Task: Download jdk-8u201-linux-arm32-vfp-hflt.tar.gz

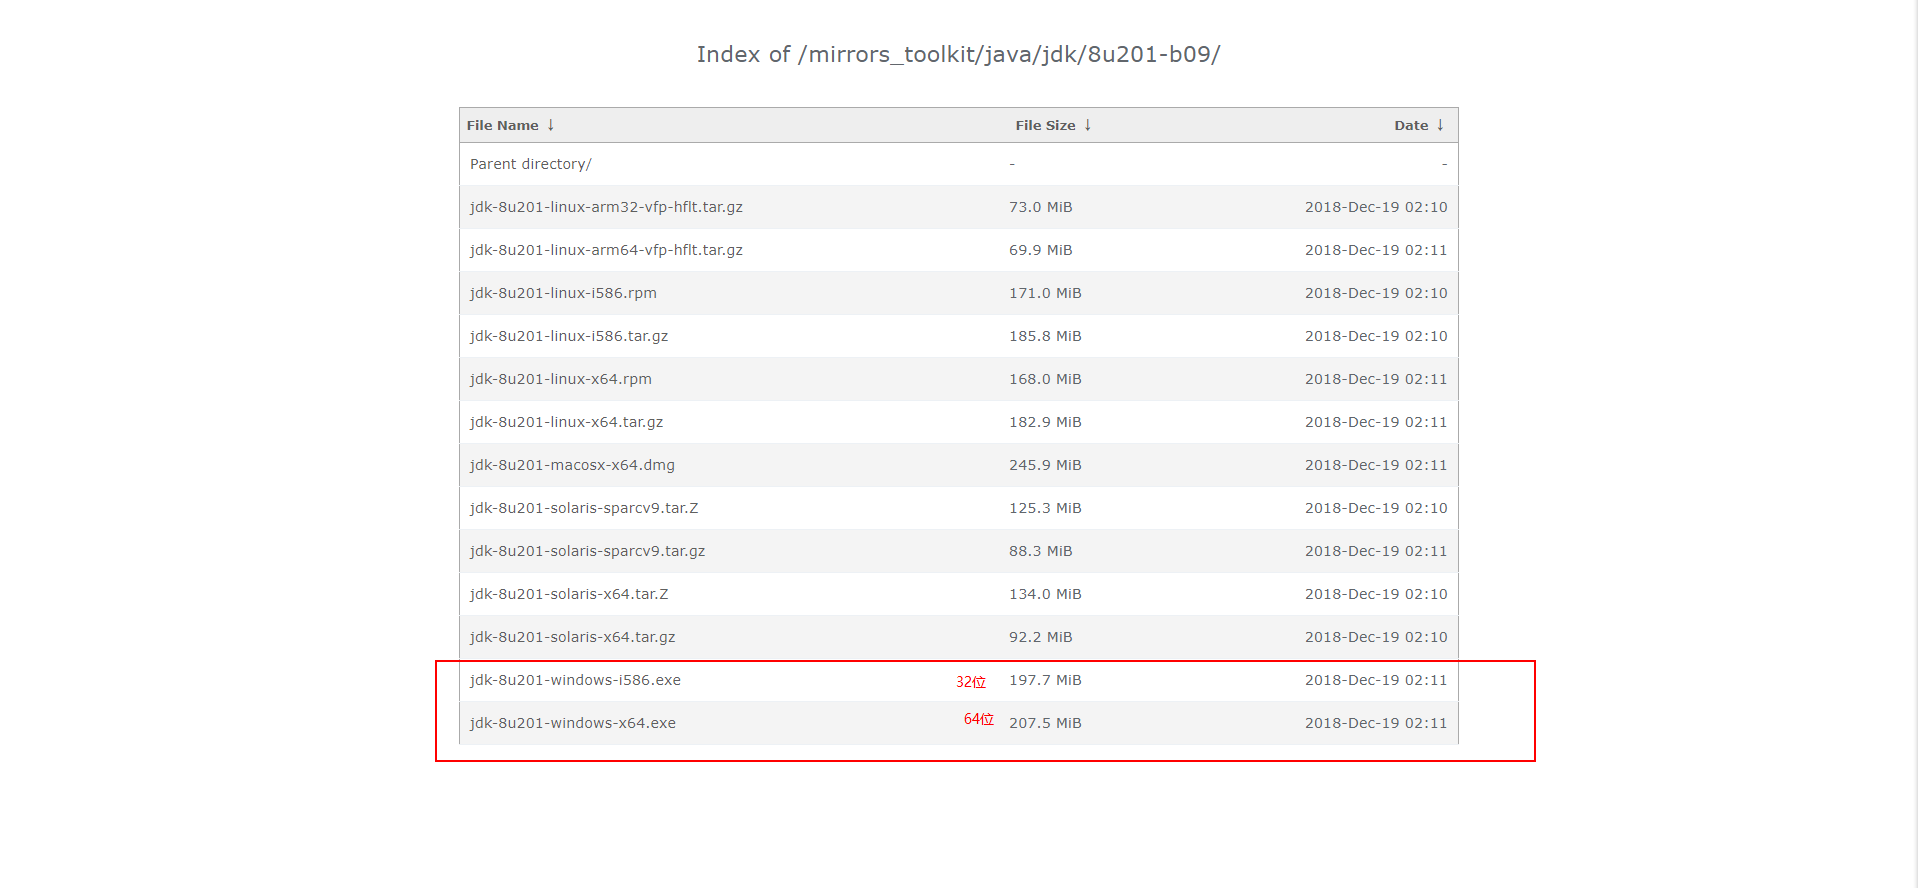Action: 606,207
